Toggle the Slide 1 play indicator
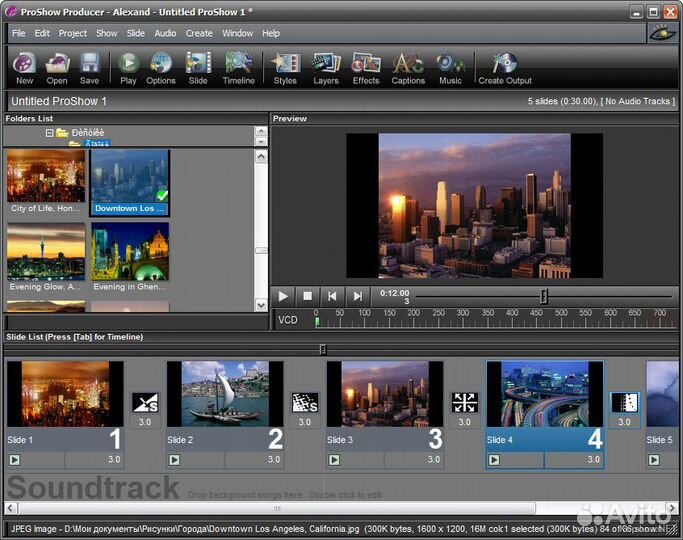 [15, 460]
